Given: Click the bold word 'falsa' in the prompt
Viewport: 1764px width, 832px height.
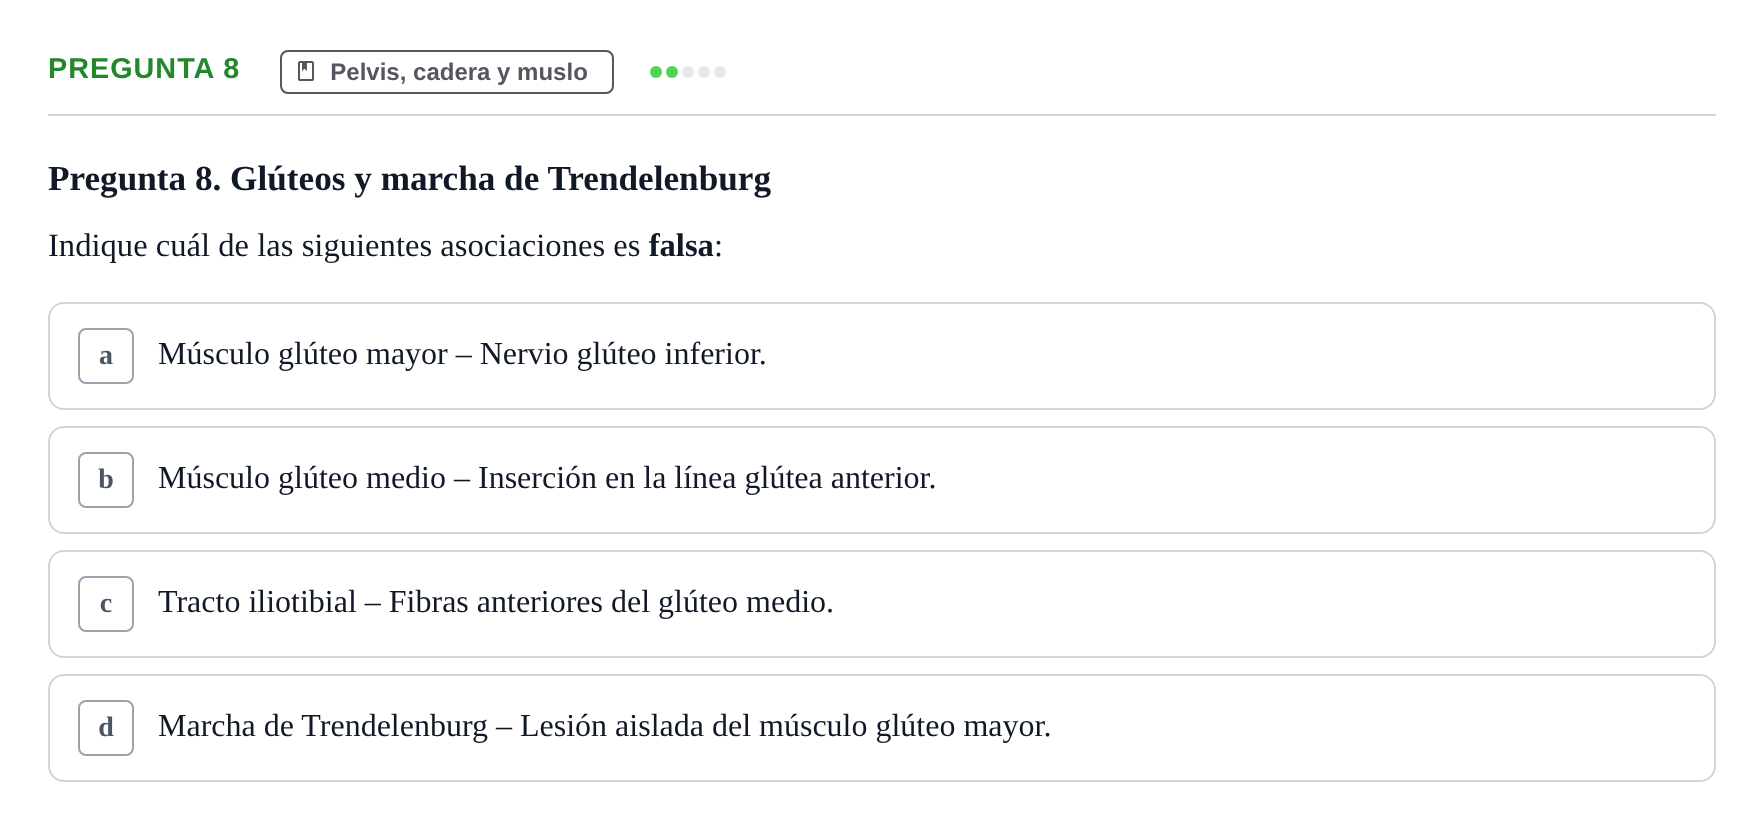Looking at the screenshot, I should (681, 245).
